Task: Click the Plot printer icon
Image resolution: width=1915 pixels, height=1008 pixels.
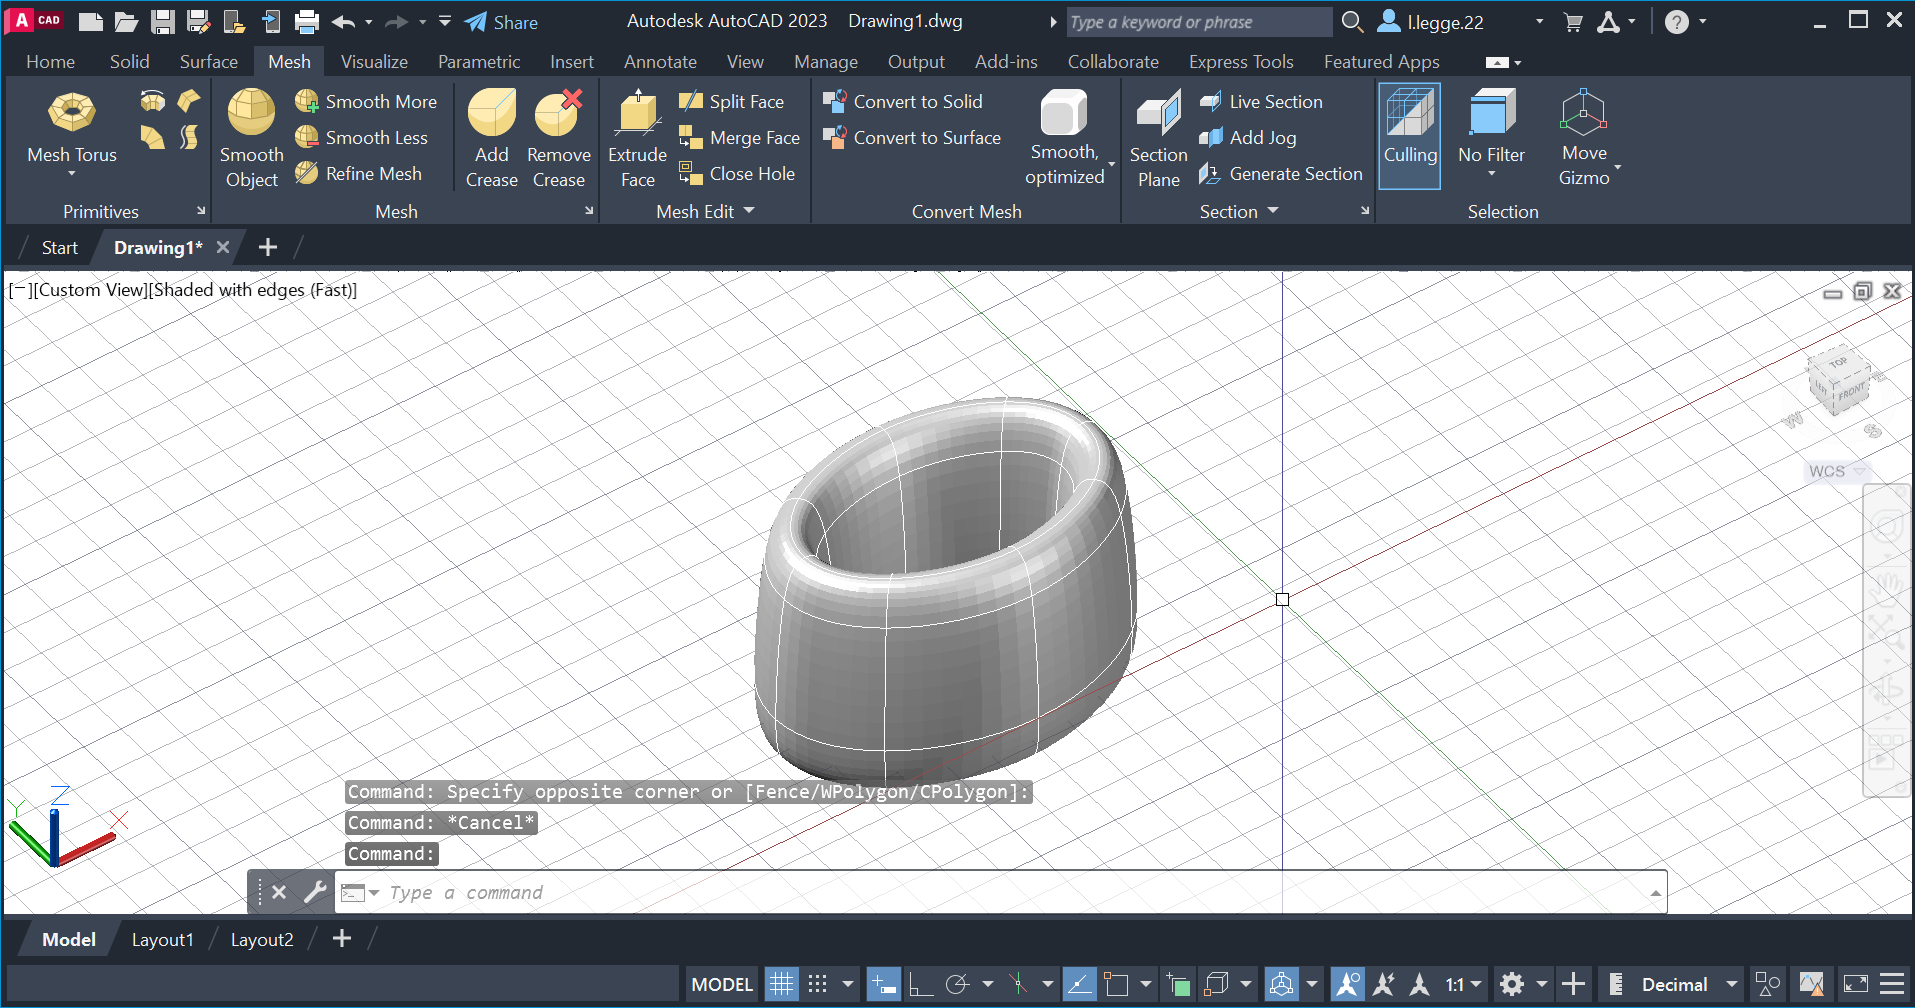Action: 307,21
